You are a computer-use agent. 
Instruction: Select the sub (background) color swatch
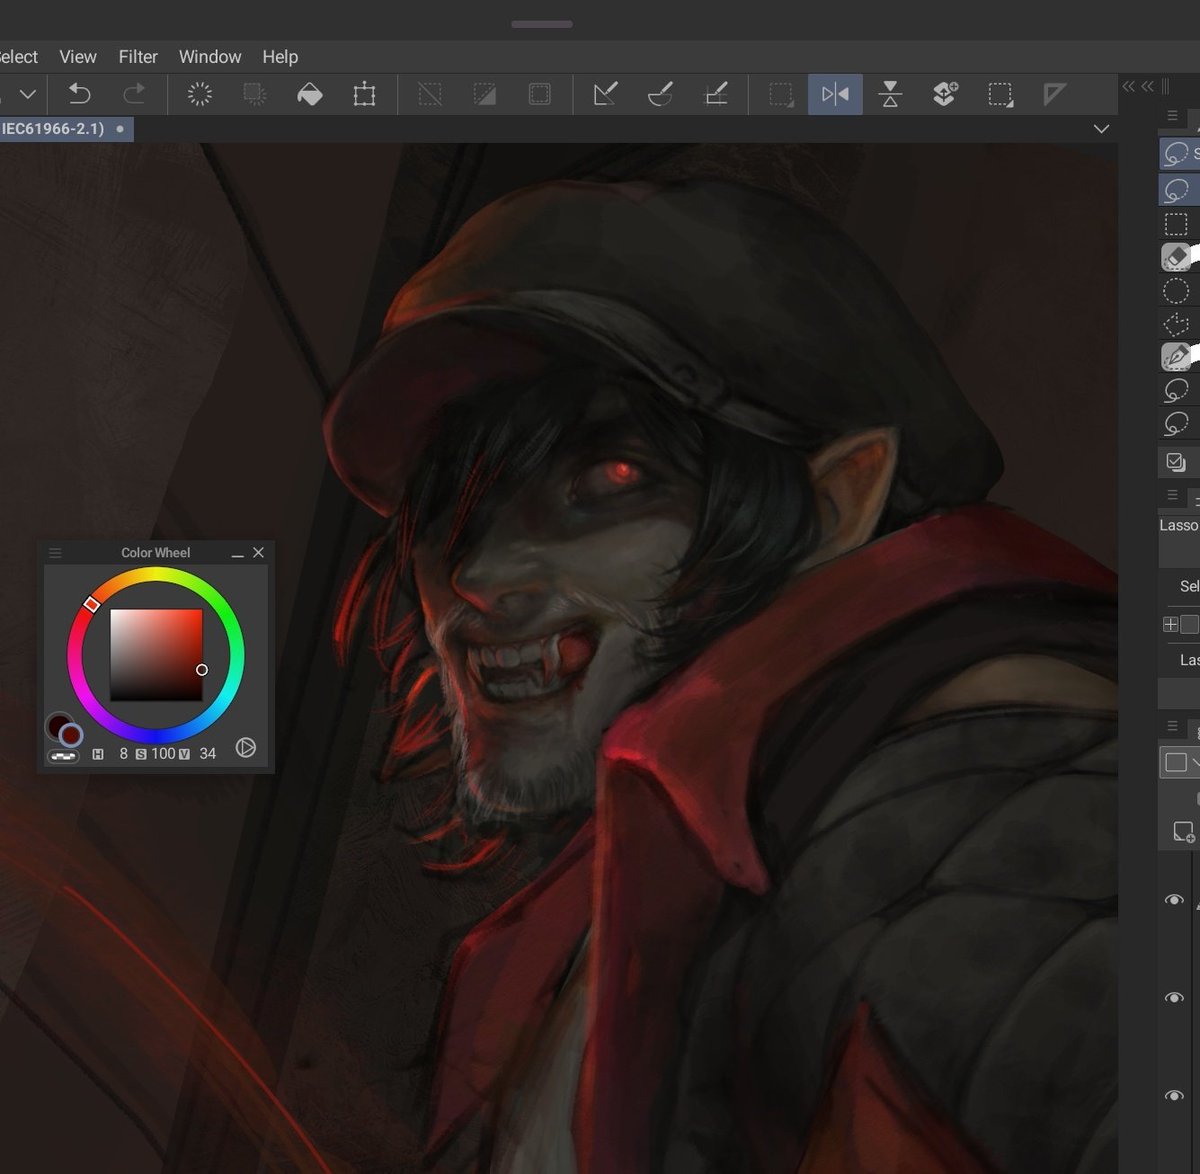tap(70, 736)
